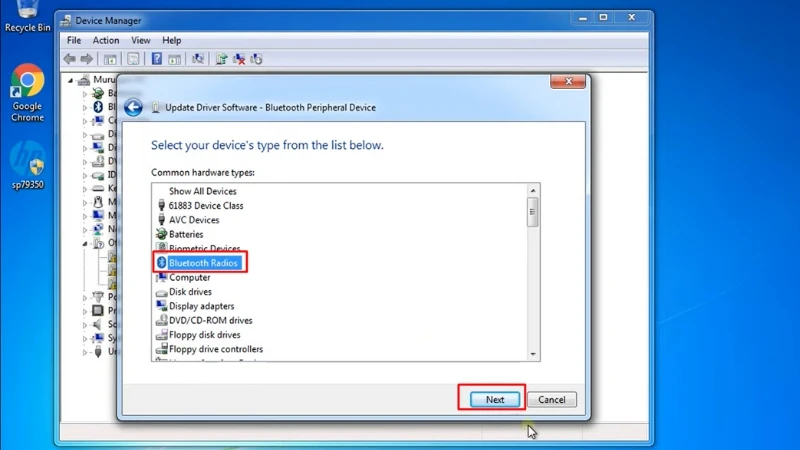Click the Cancel button
Image resolution: width=800 pixels, height=450 pixels.
click(552, 399)
